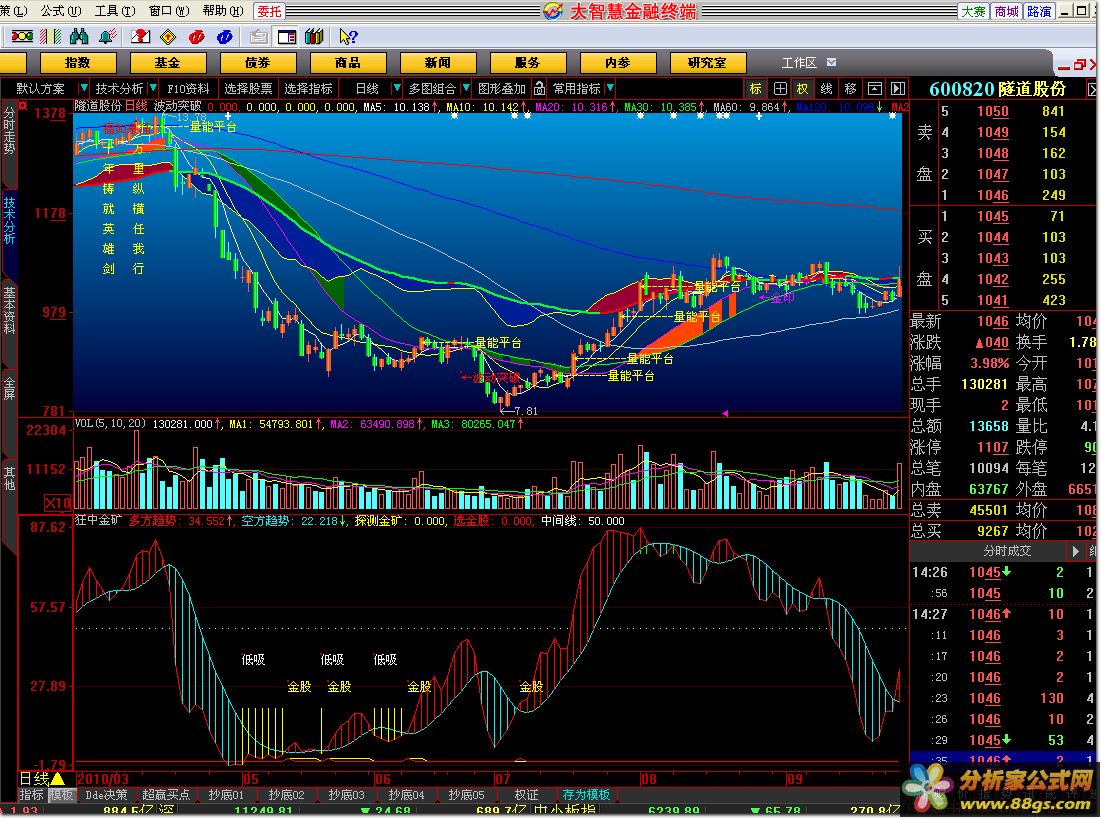Click the grayed printer-like toolbar icon
1102x819 pixels.
coord(259,36)
